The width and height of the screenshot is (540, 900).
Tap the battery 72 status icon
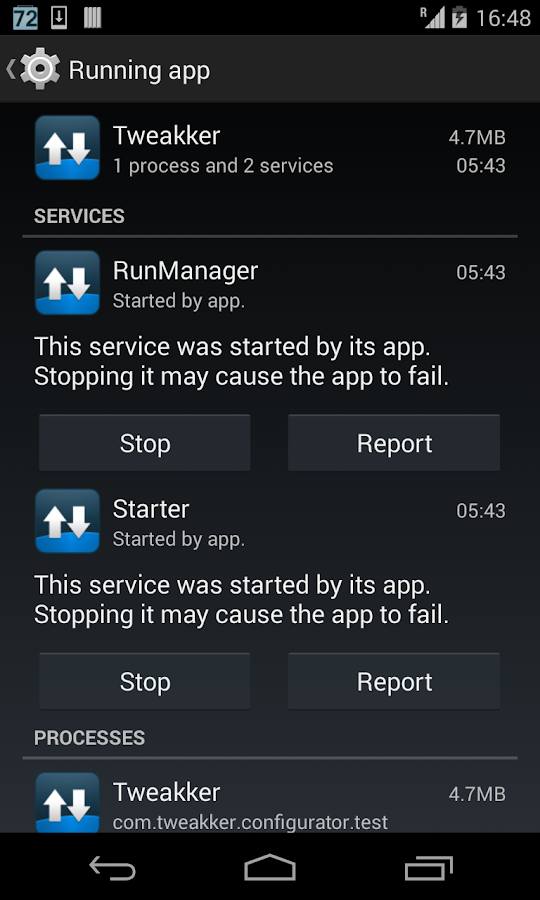(x=25, y=18)
